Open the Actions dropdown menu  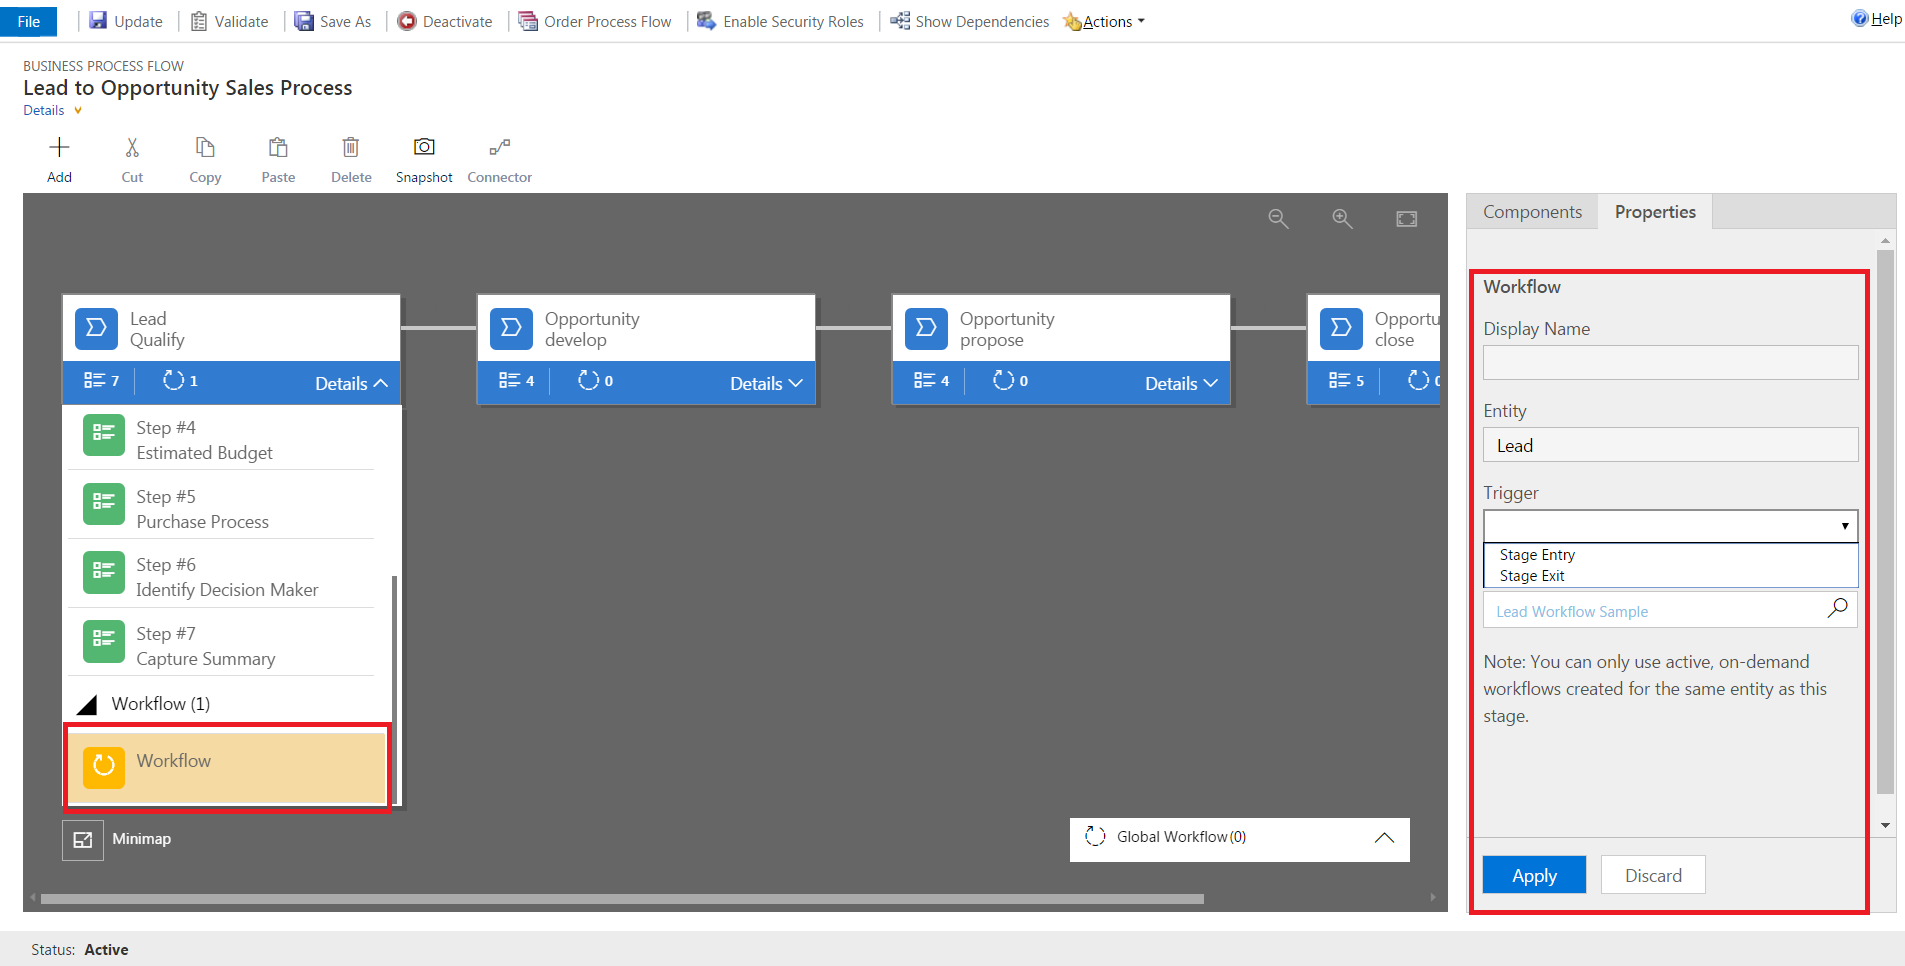point(1108,22)
